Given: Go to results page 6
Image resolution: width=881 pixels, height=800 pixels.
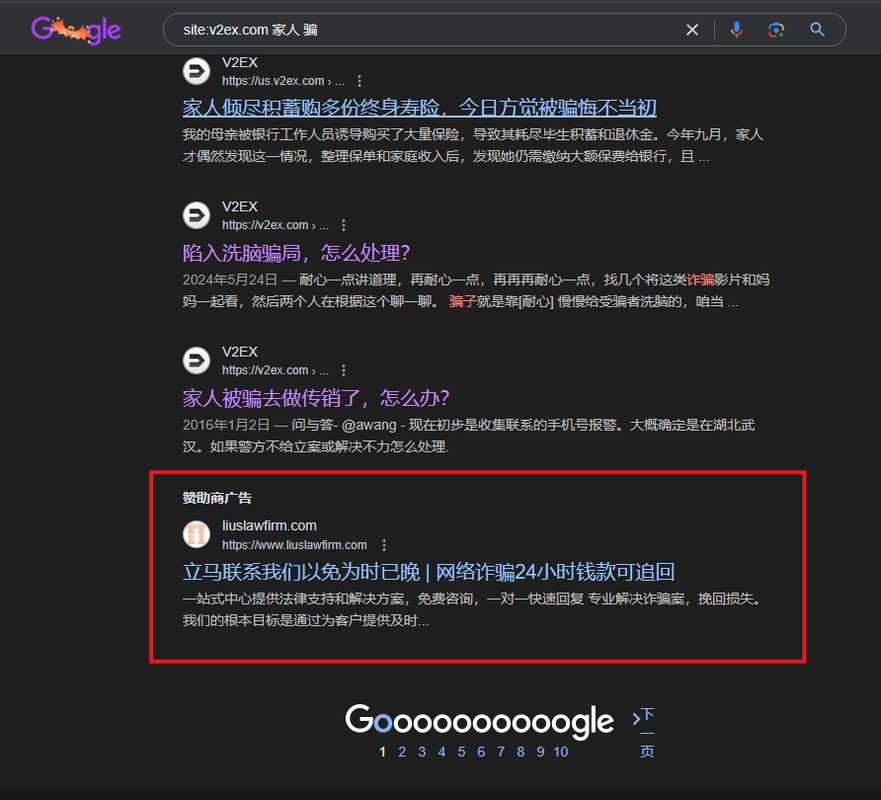Looking at the screenshot, I should pos(481,752).
